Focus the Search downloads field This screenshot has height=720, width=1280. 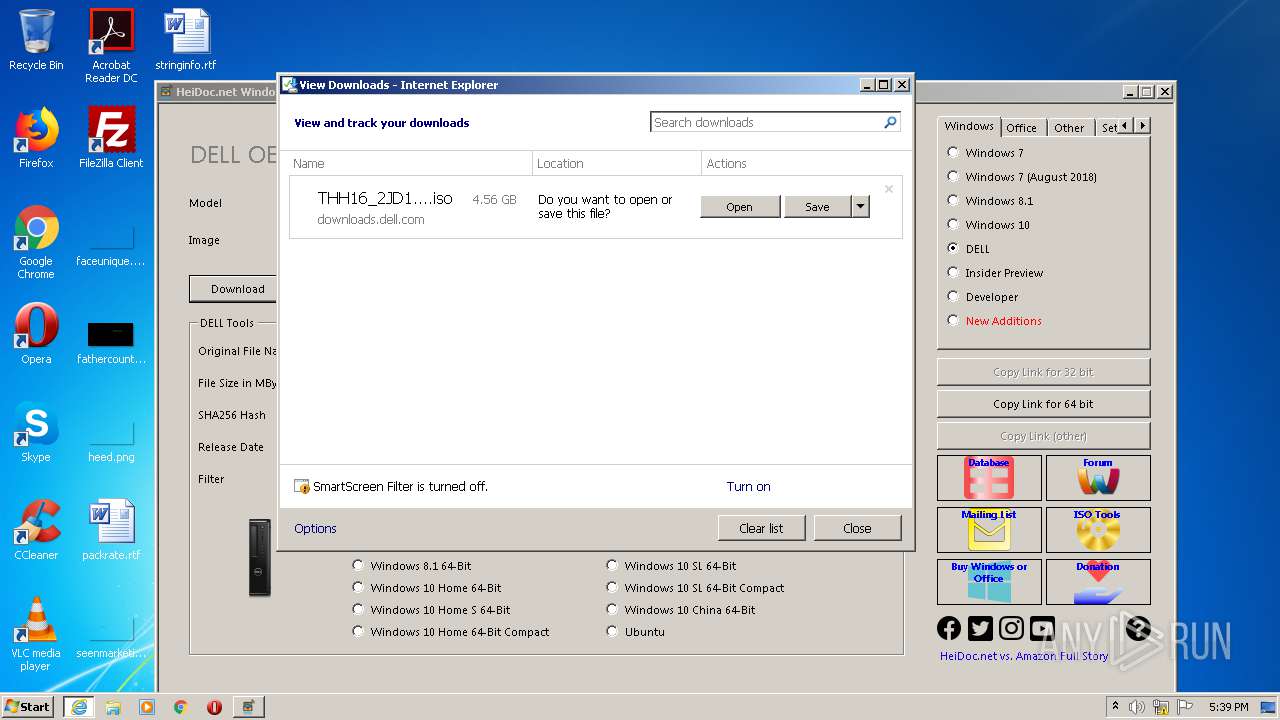766,122
